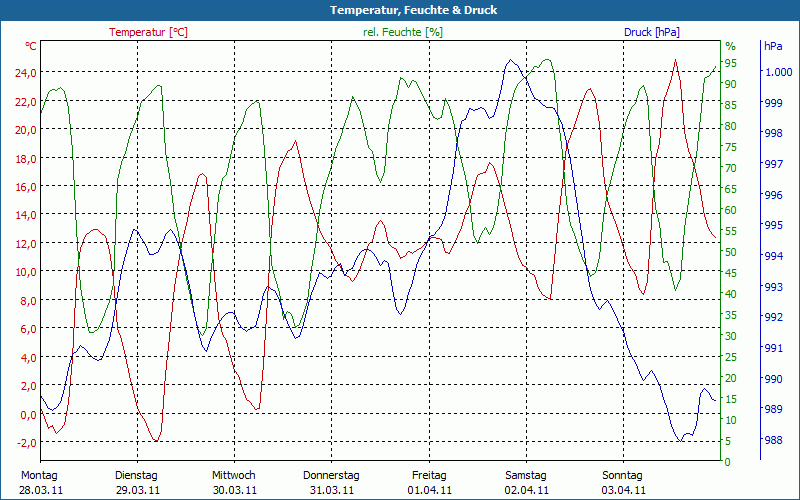
Task: Click humidity axis value 45
Action: [731, 273]
